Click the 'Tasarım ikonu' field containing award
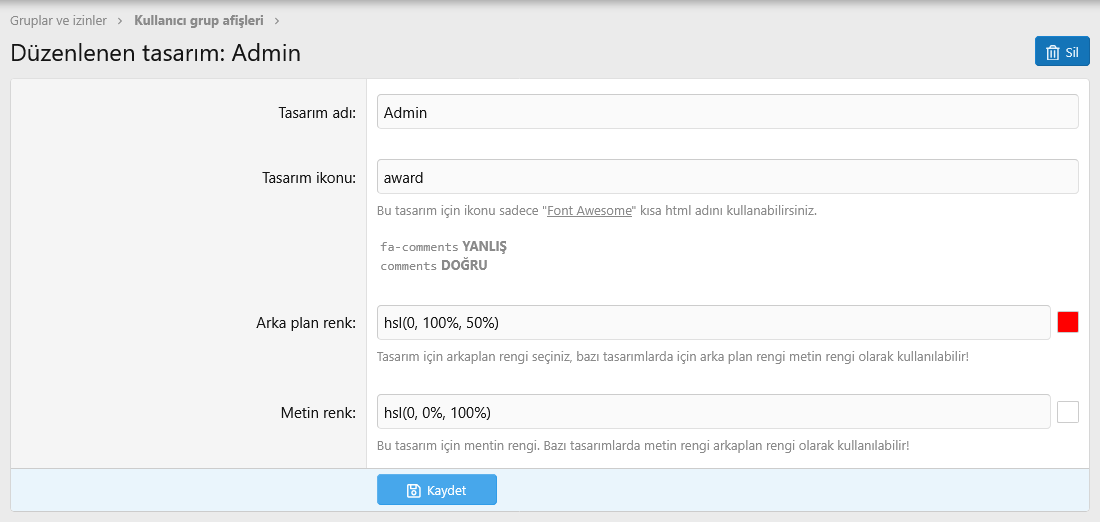 tap(727, 177)
